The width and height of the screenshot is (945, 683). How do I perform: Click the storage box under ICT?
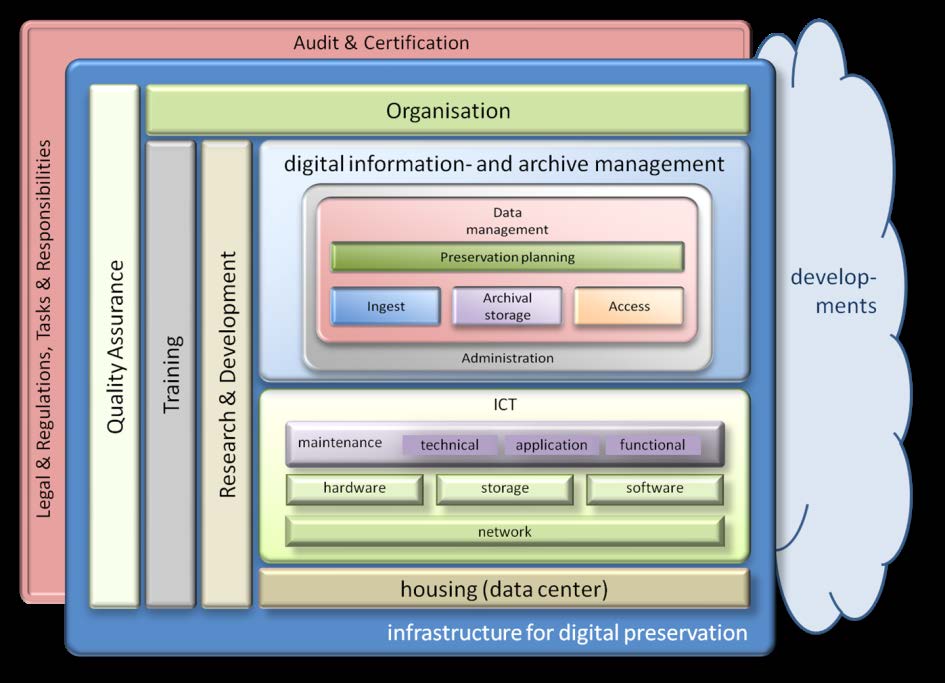tap(505, 489)
